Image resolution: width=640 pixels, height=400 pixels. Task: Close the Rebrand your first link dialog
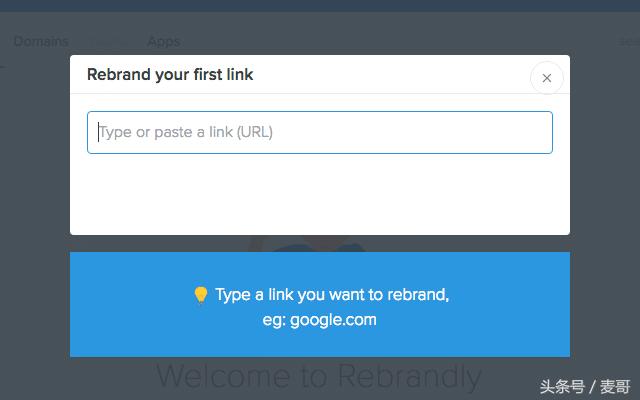coord(546,78)
